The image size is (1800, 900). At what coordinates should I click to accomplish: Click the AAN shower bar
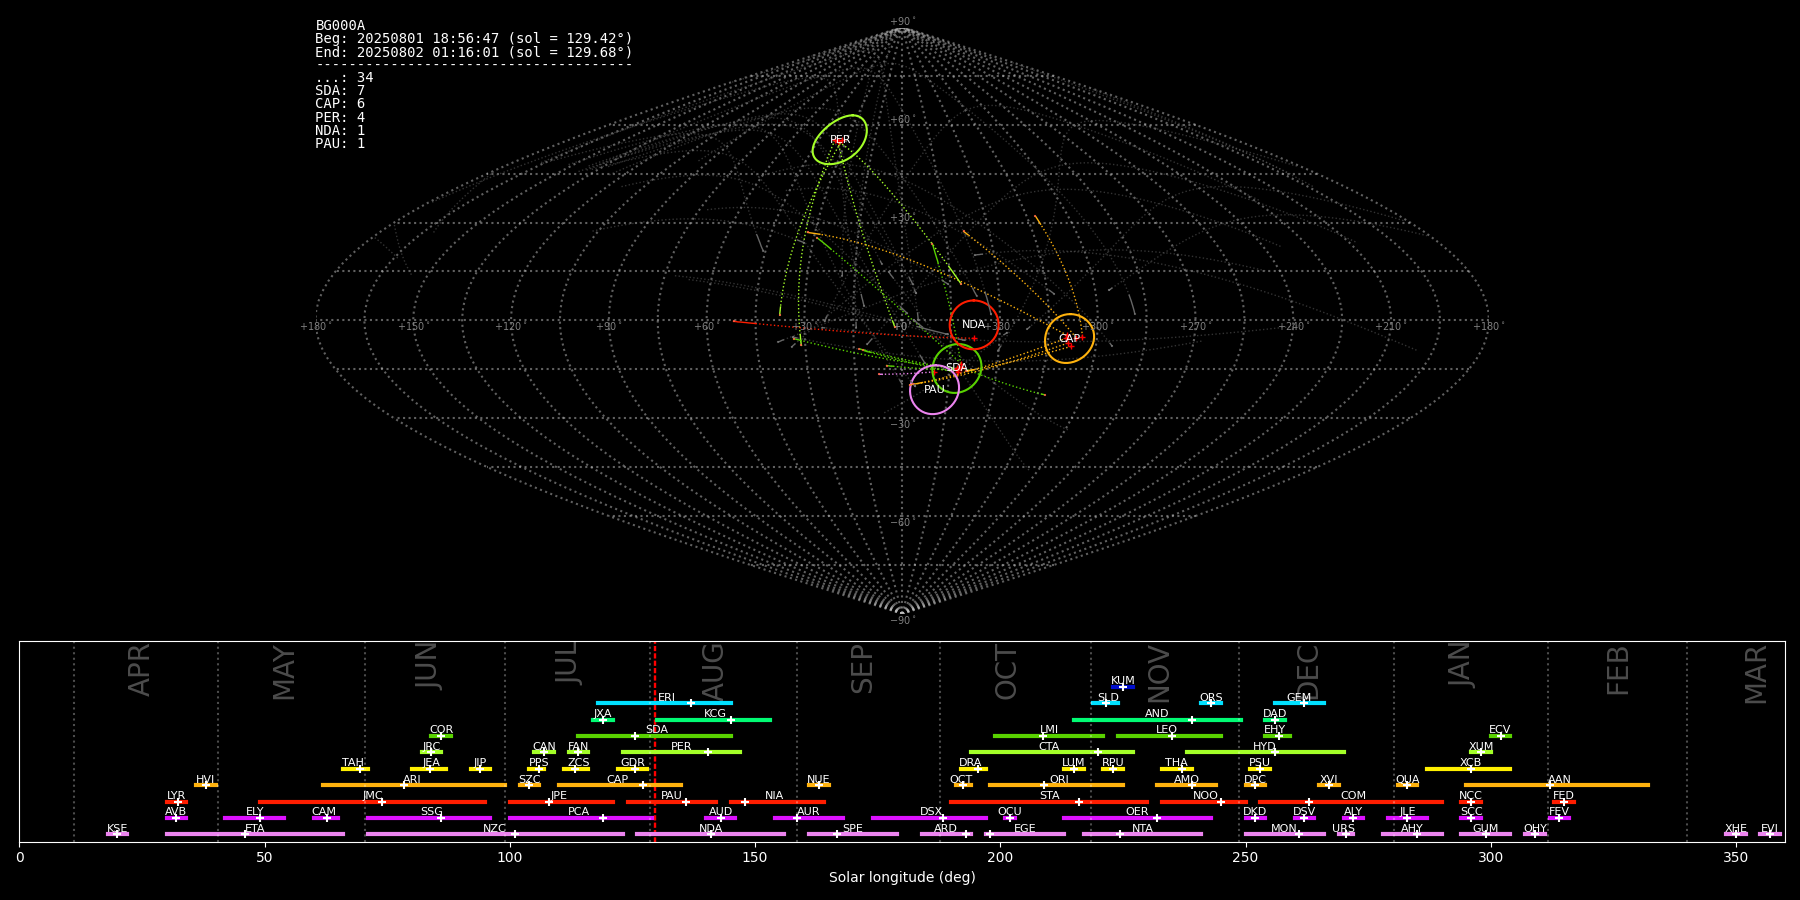pos(1557,785)
